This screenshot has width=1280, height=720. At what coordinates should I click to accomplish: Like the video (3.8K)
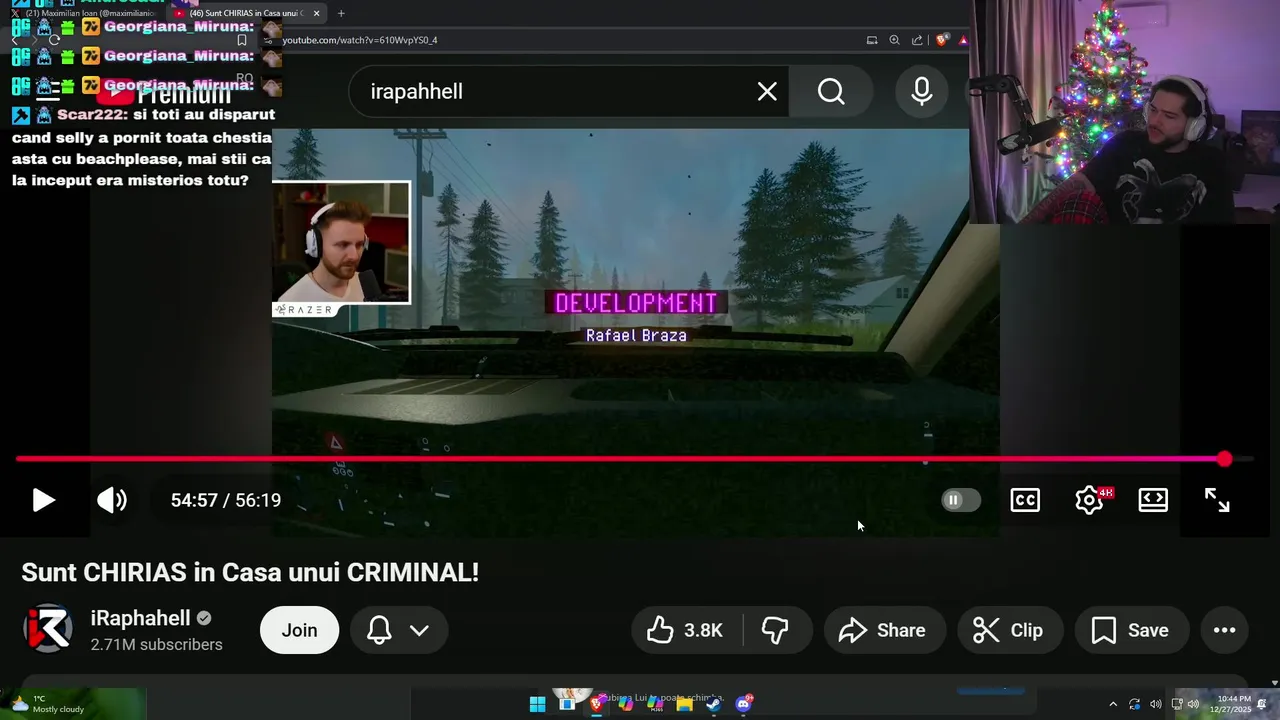[686, 630]
